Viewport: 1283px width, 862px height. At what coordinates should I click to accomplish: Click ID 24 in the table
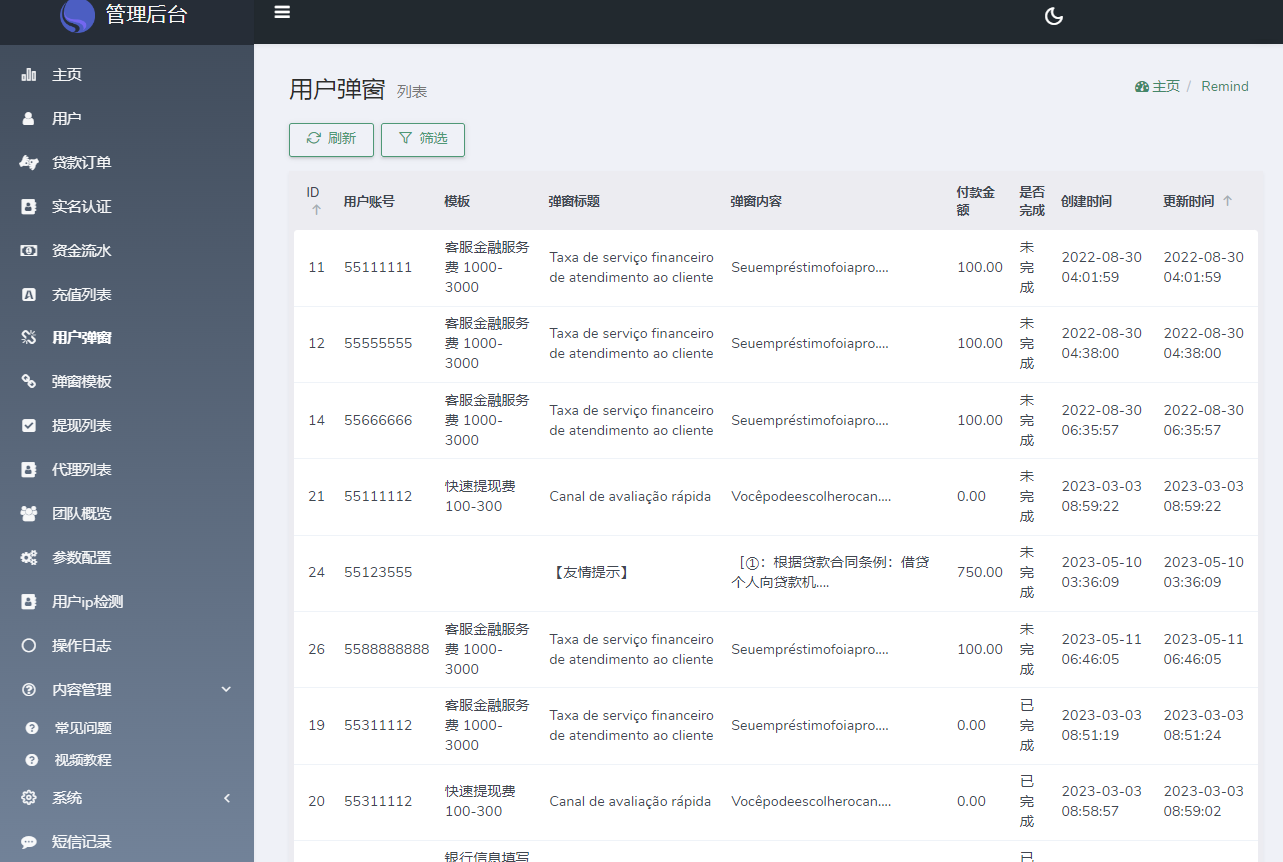click(317, 572)
